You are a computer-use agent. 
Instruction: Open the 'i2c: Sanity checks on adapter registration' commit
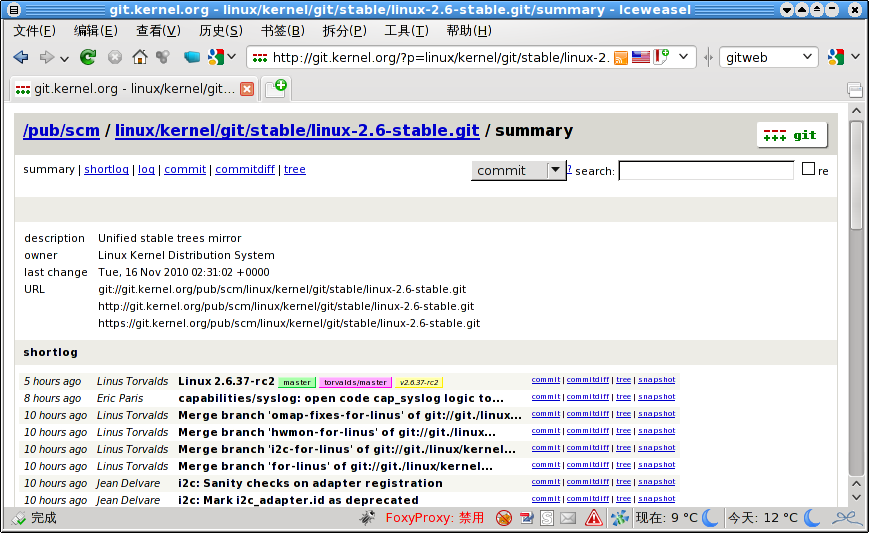pos(310,483)
